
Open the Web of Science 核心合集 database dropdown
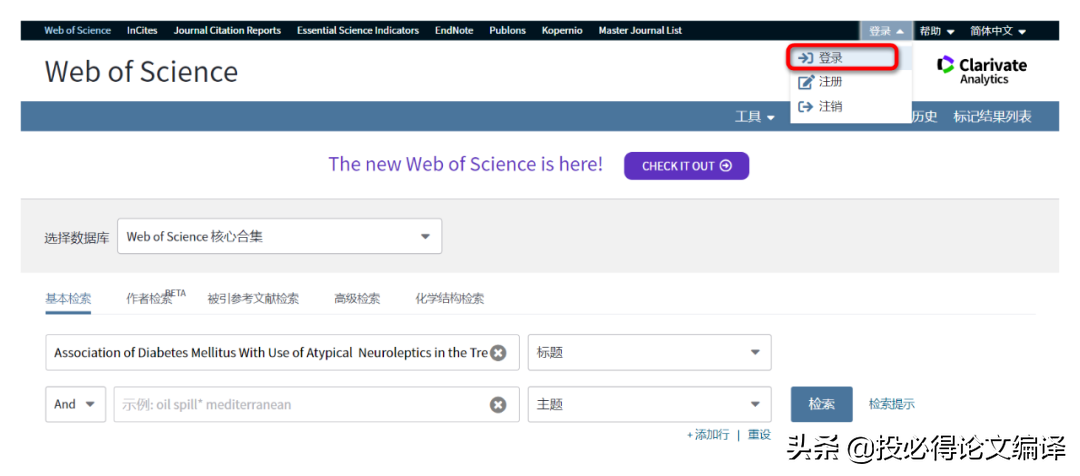click(279, 237)
